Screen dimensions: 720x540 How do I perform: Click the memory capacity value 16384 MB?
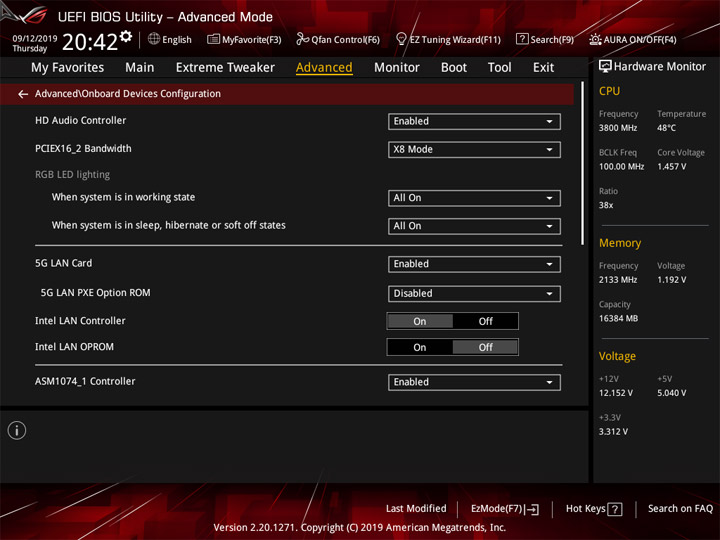pos(618,319)
